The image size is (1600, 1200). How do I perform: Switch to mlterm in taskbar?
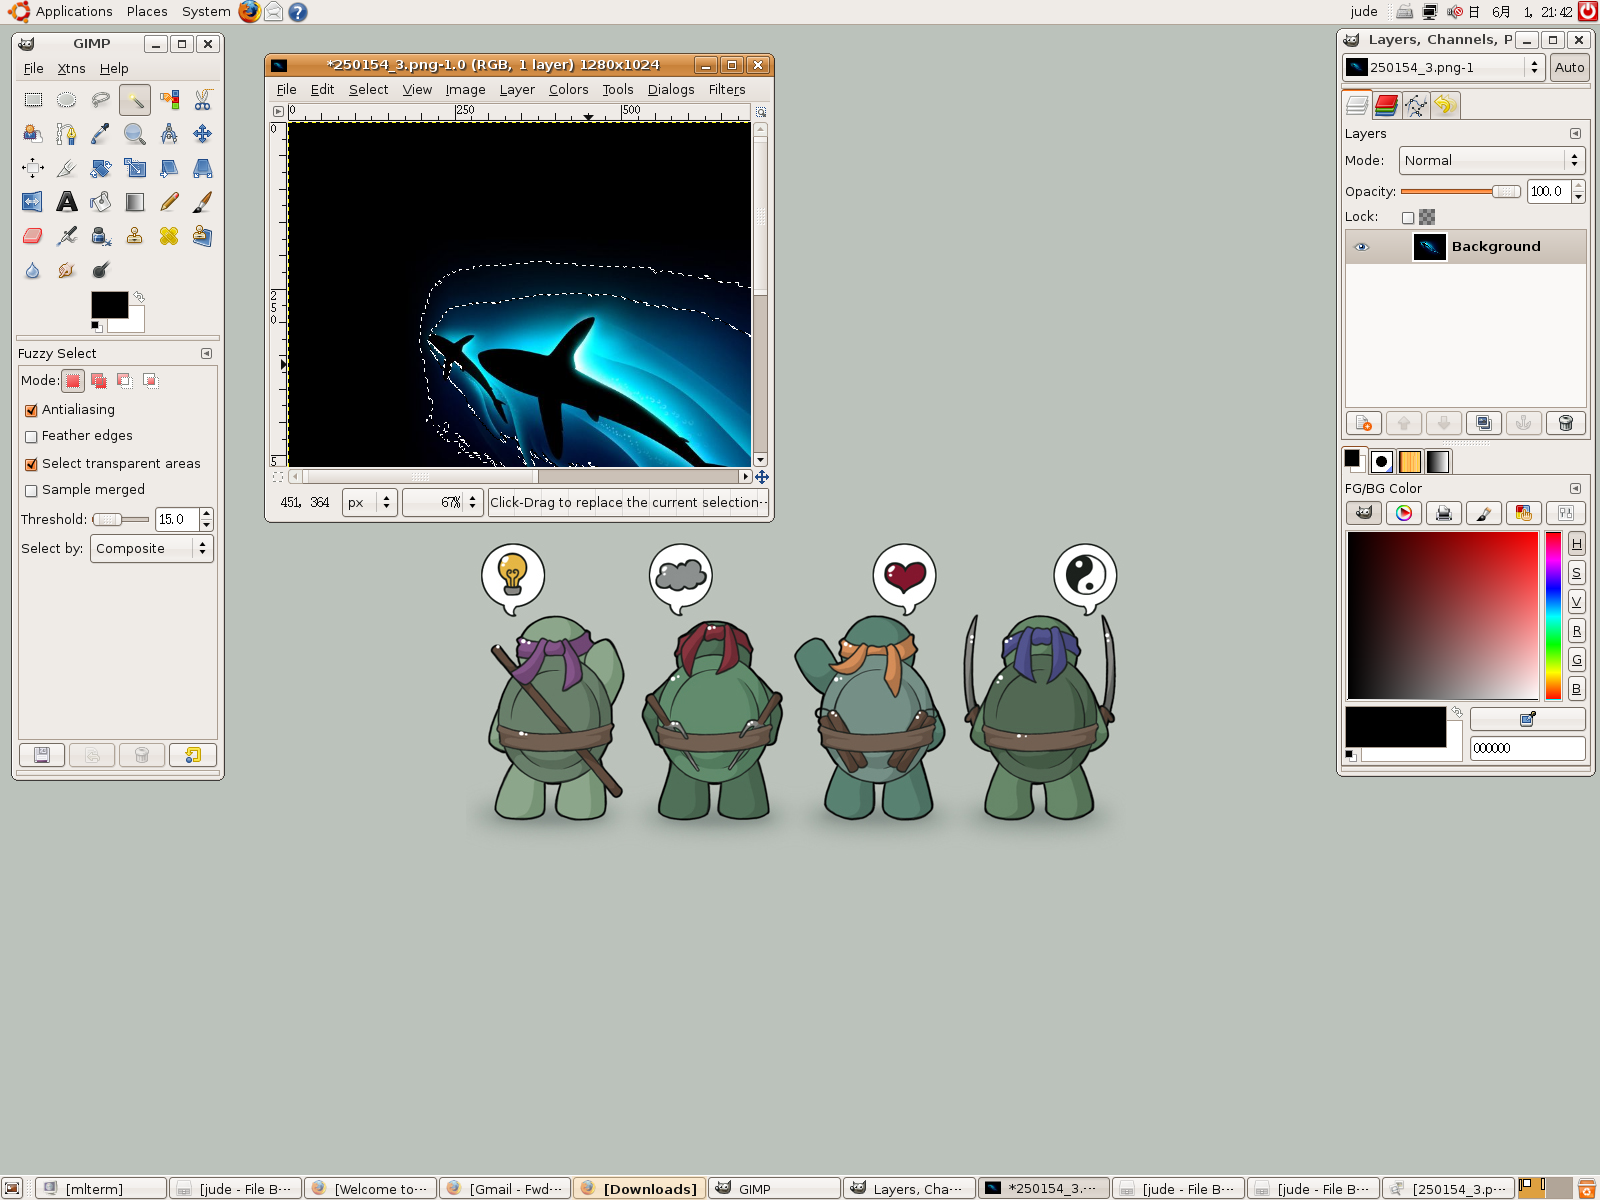[x=101, y=1188]
